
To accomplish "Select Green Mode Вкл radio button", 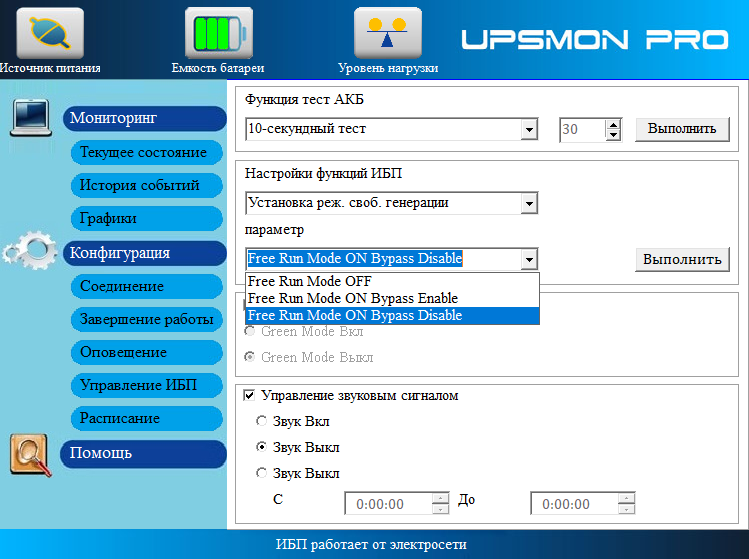I will tap(249, 331).
